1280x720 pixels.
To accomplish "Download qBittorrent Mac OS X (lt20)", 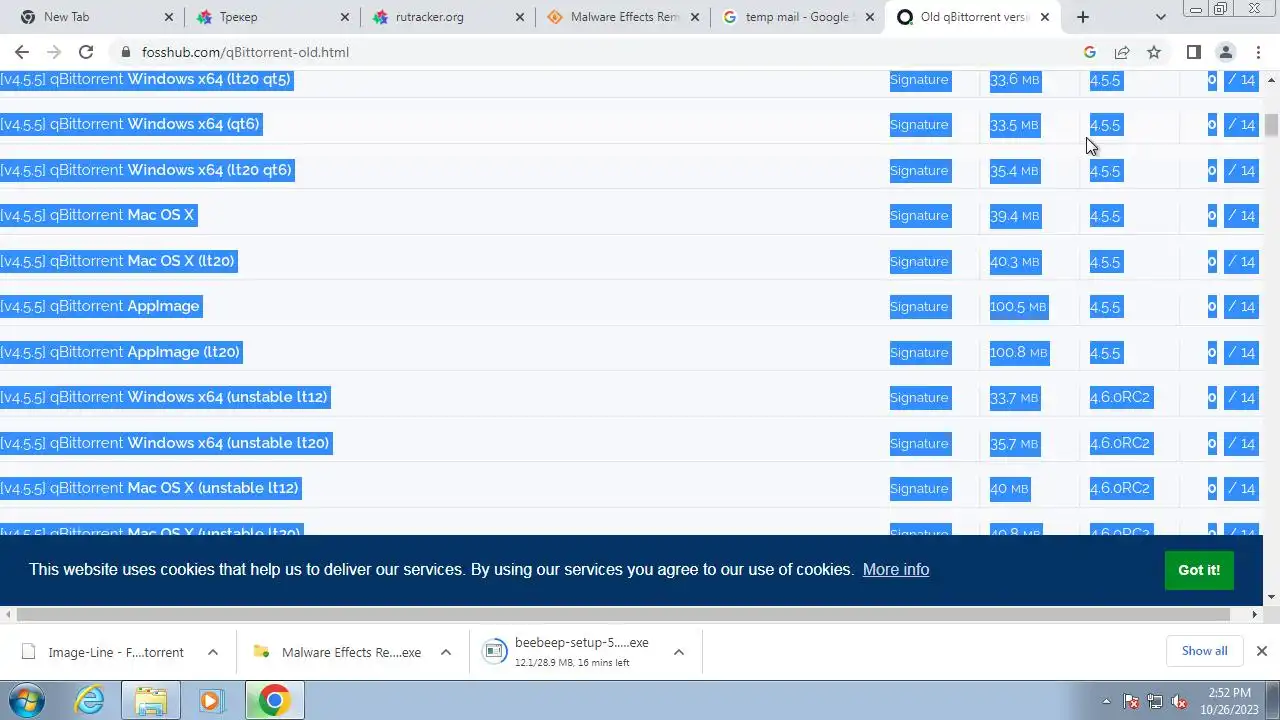I will coord(118,261).
